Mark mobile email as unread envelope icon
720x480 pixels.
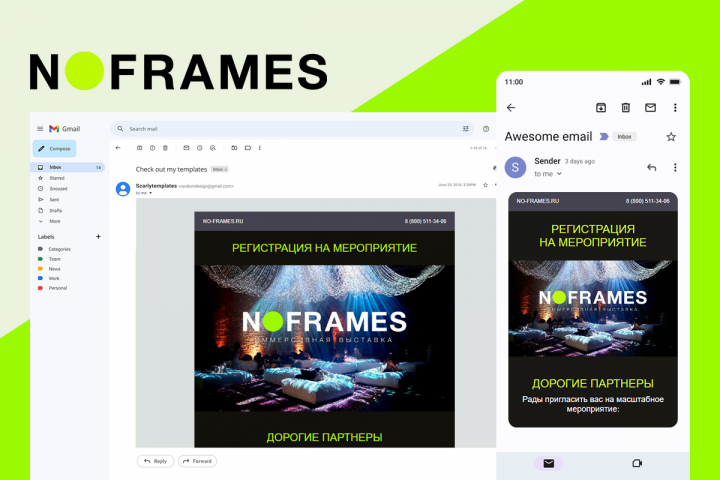pyautogui.click(x=650, y=107)
